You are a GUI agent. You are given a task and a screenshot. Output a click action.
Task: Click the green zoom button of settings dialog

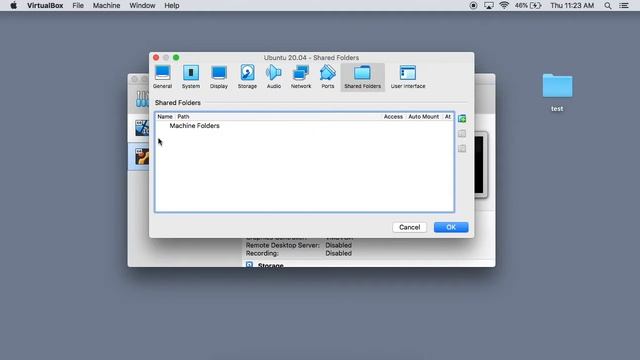[176, 58]
